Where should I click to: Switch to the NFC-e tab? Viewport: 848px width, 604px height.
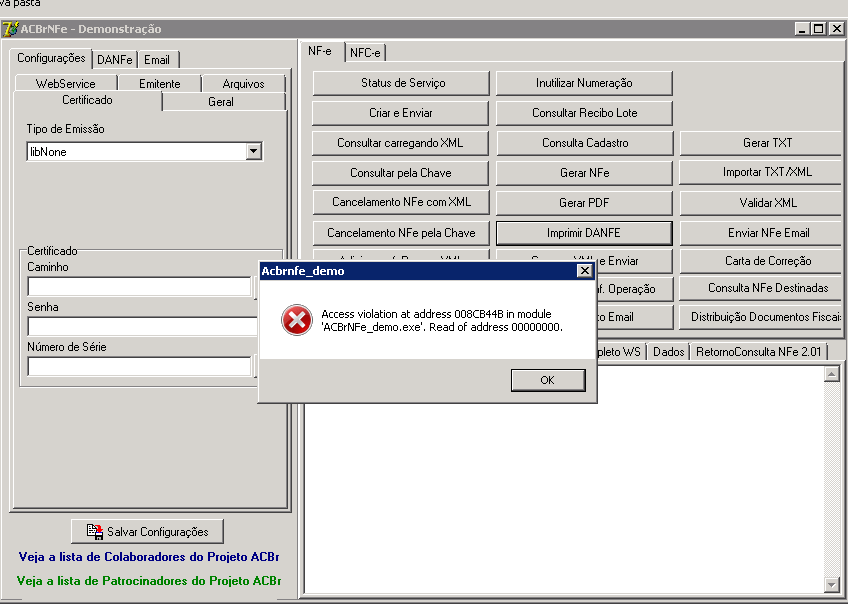[365, 52]
